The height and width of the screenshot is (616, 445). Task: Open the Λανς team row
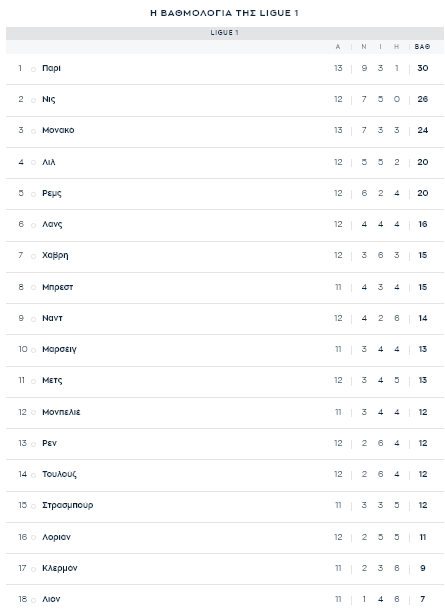(x=225, y=224)
